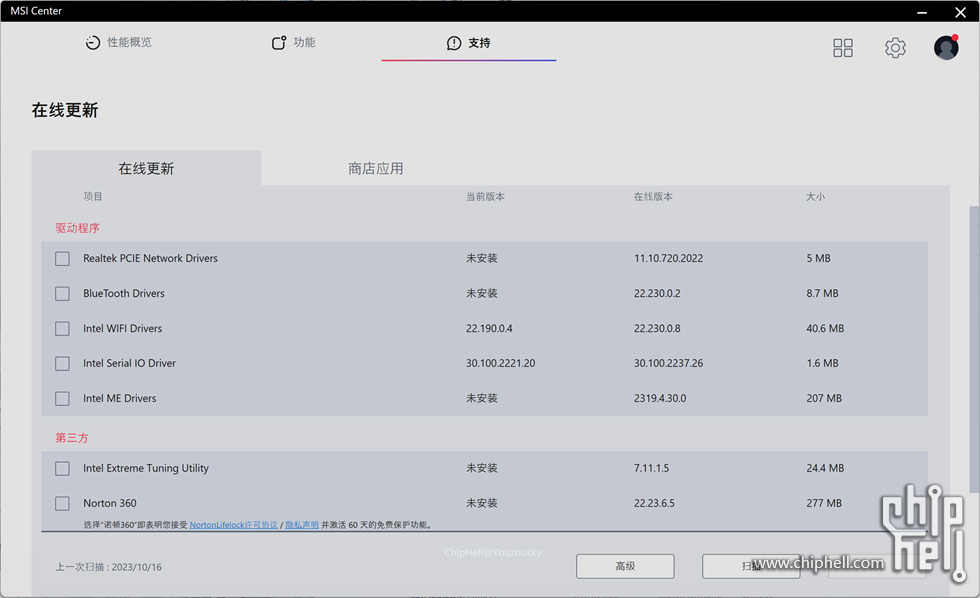Open settings gear icon

895,47
